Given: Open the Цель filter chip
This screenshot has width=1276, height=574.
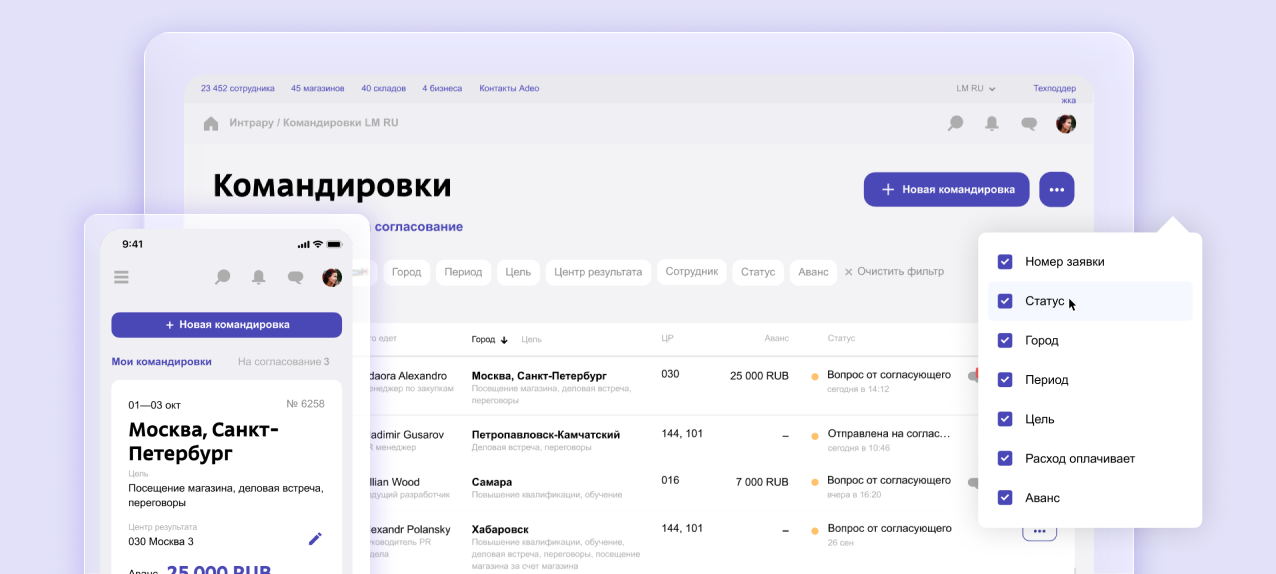Looking at the screenshot, I should pyautogui.click(x=518, y=272).
